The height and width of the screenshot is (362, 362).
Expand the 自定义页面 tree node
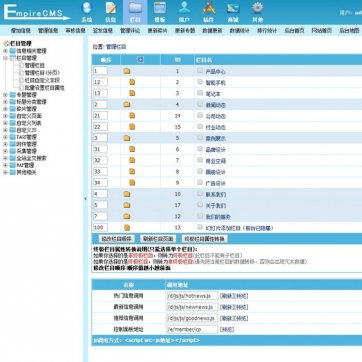click(5, 116)
